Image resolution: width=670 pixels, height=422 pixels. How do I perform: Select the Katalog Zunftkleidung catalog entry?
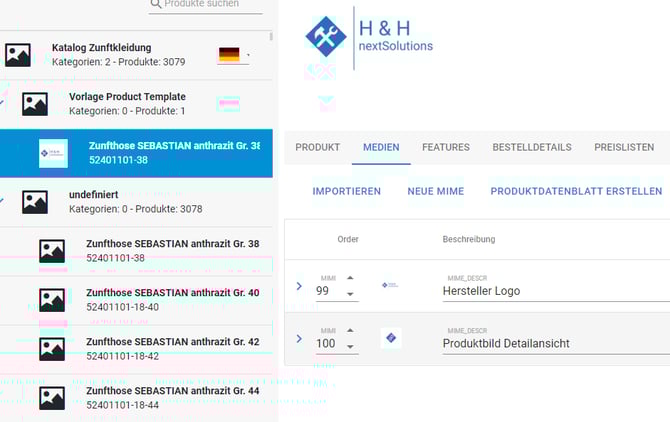pyautogui.click(x=136, y=55)
